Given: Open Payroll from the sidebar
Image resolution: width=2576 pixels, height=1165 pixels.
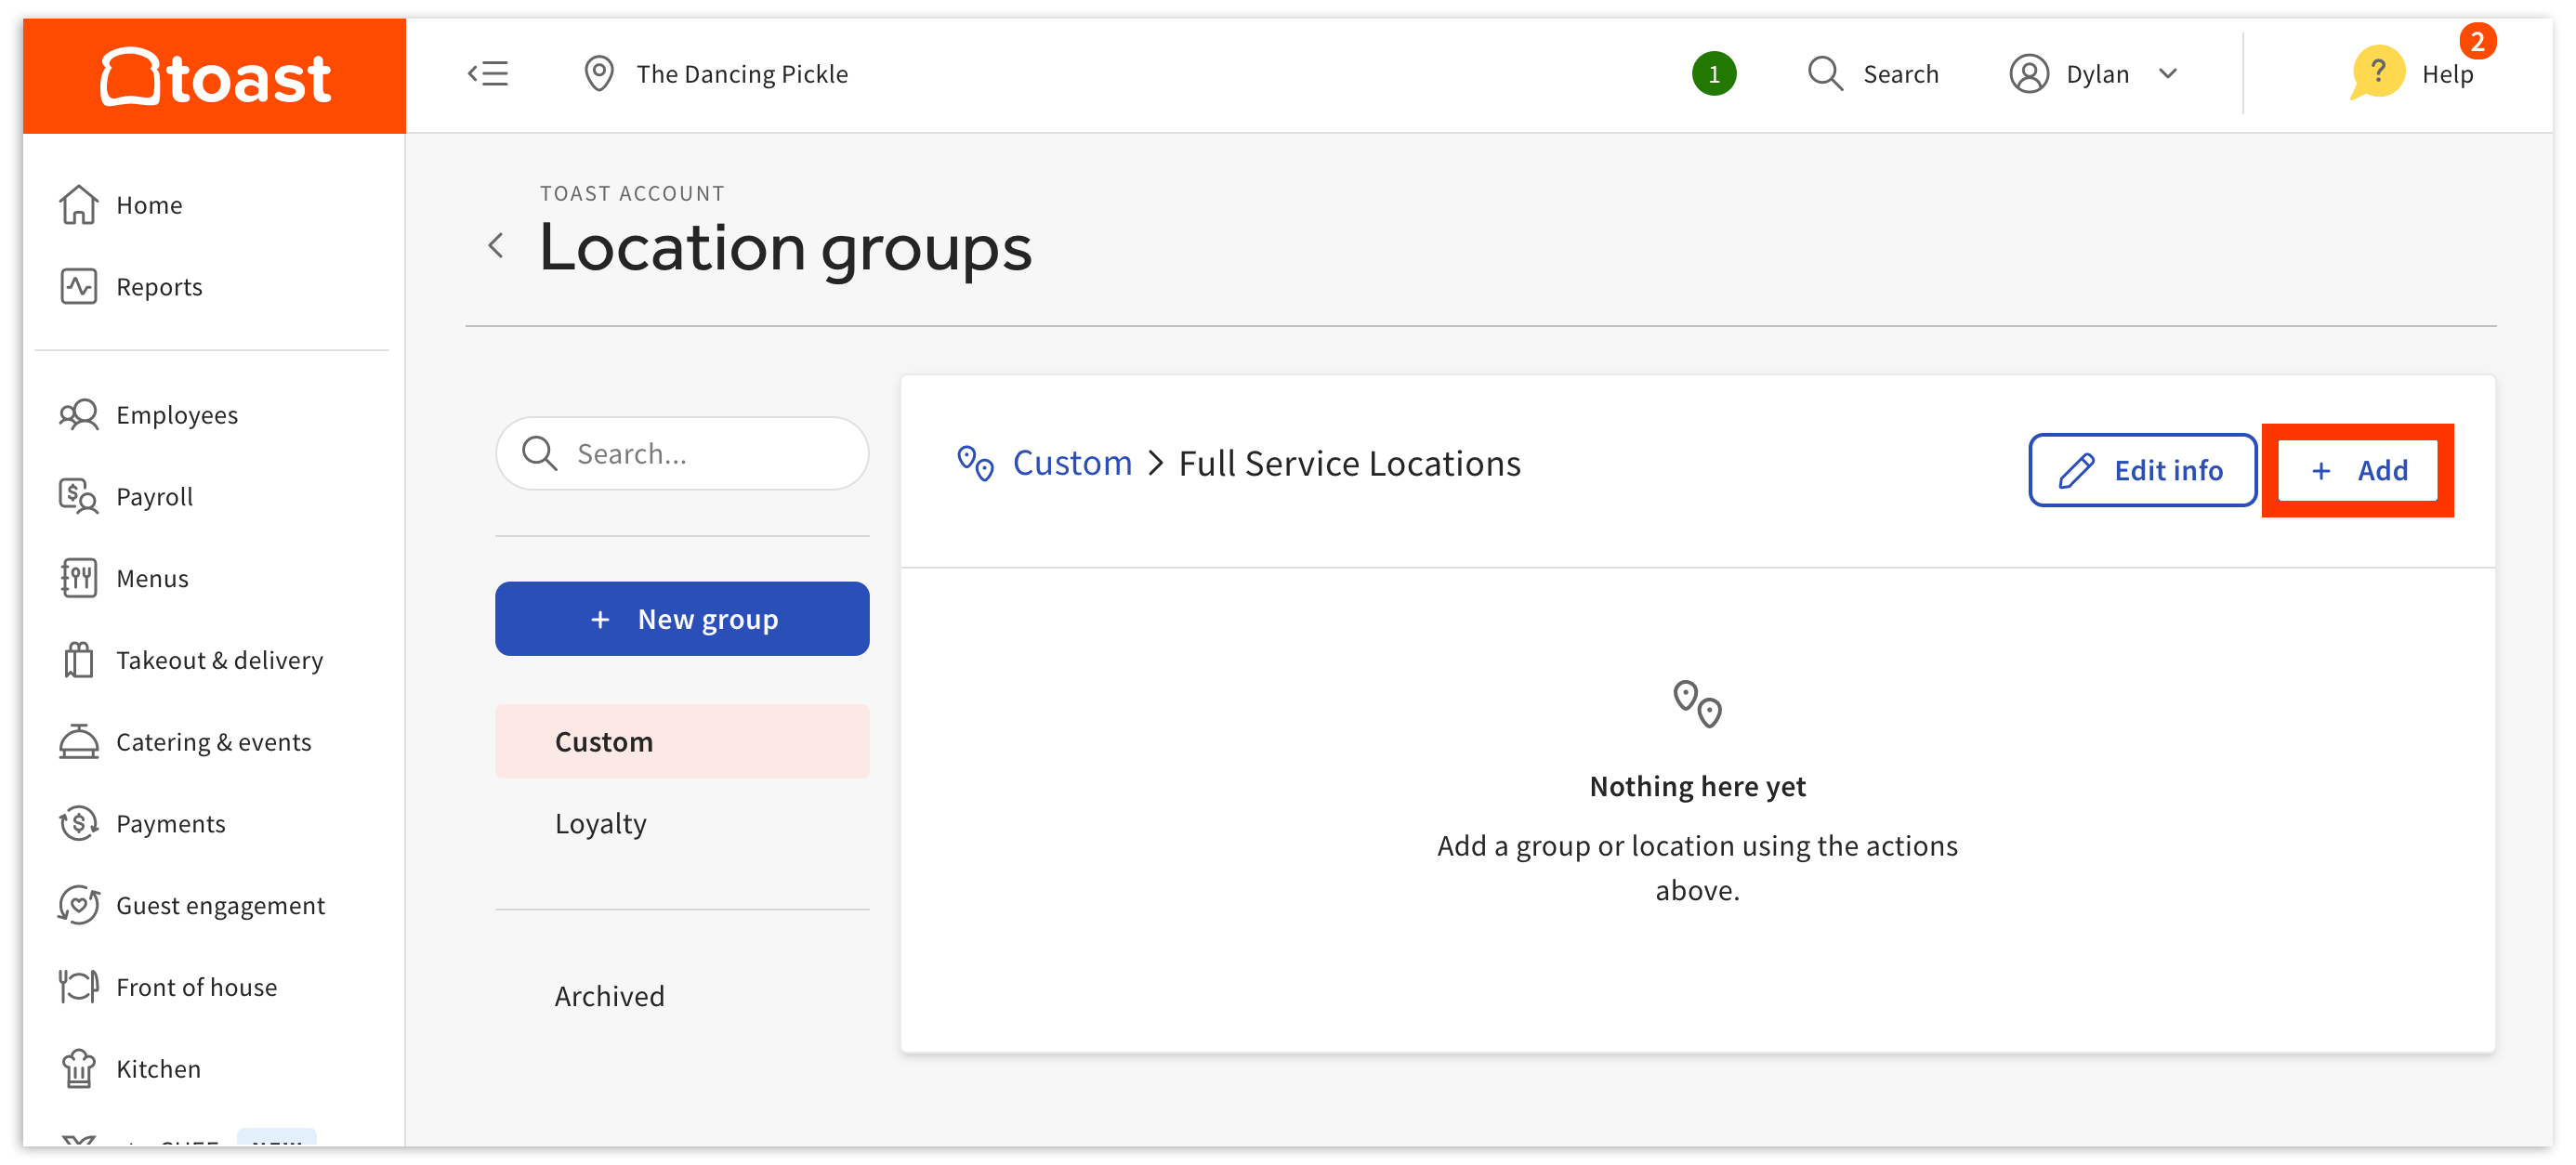Looking at the screenshot, I should tap(155, 496).
